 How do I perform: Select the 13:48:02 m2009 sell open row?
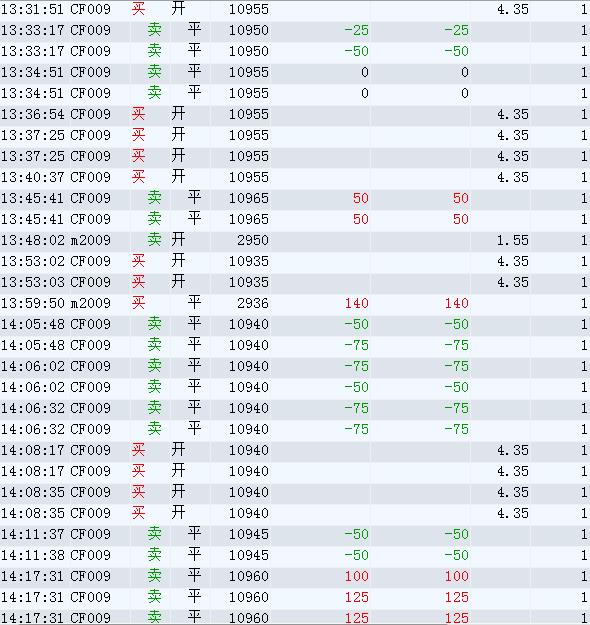pyautogui.click(x=295, y=240)
